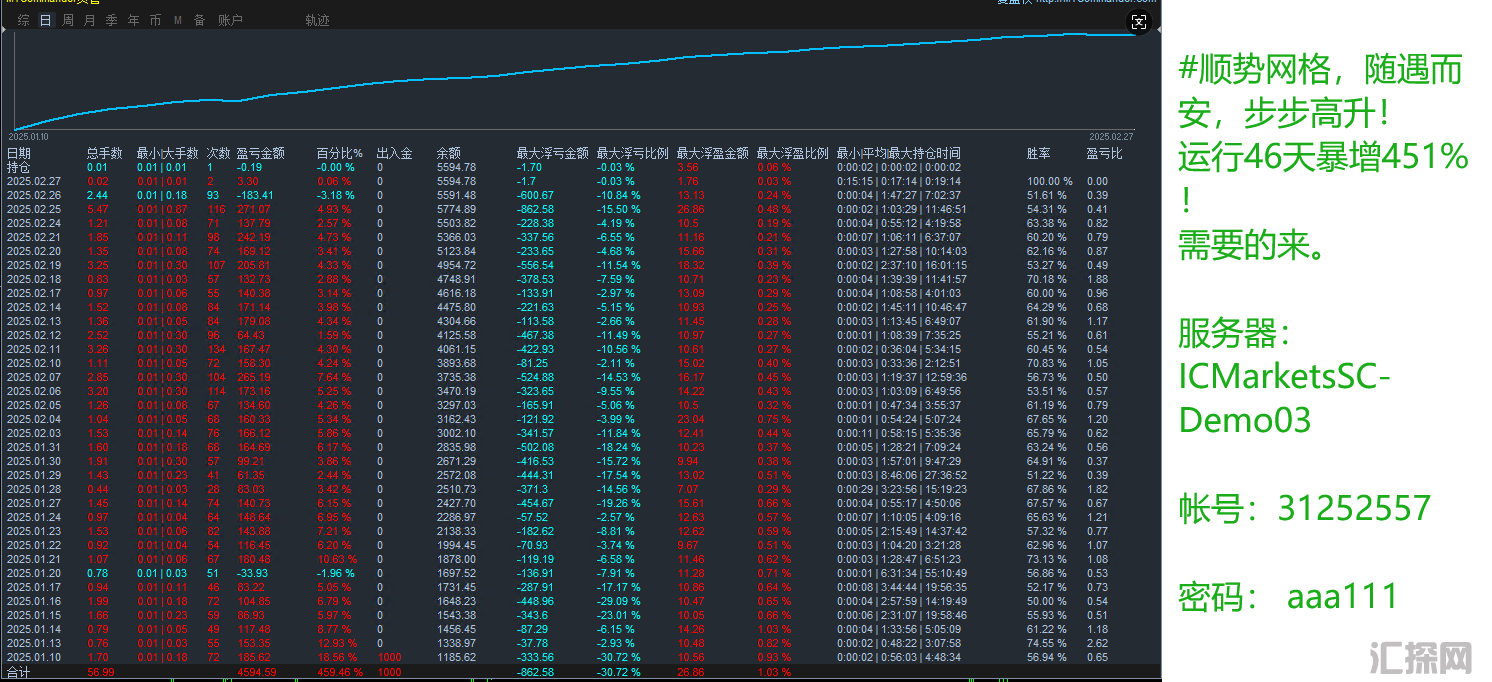Click profit value -183.41 for 2025.02.26
Viewport: 1492px width, 682px height.
254,195
